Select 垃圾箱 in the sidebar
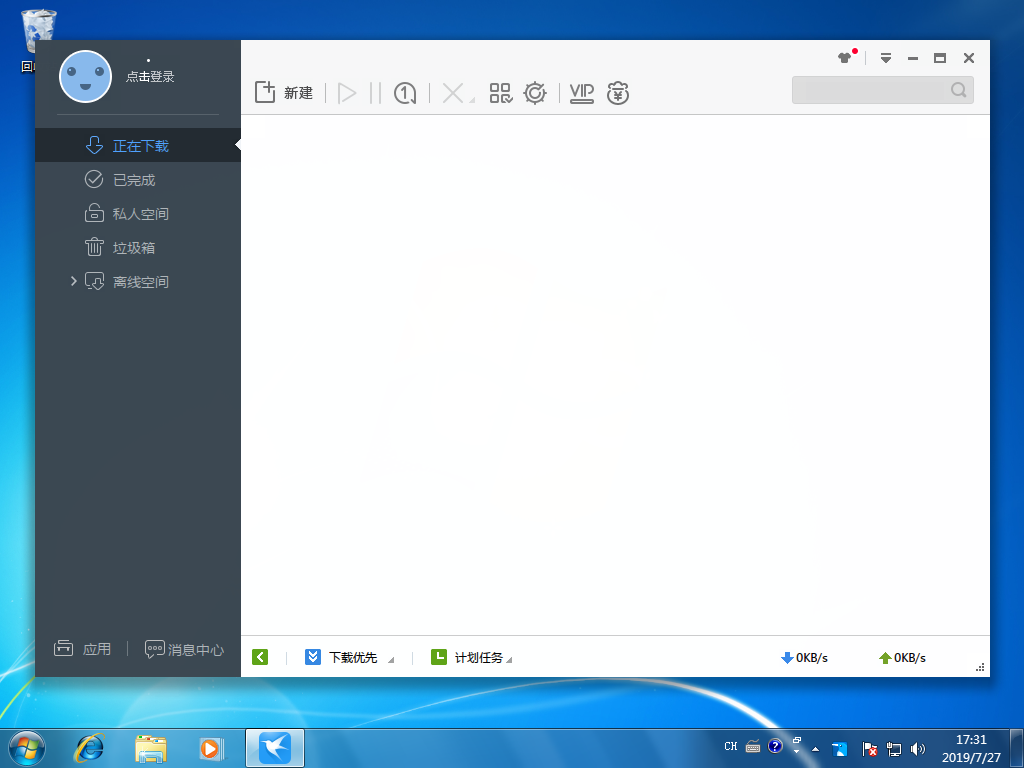Image resolution: width=1024 pixels, height=768 pixels. pyautogui.click(x=133, y=248)
